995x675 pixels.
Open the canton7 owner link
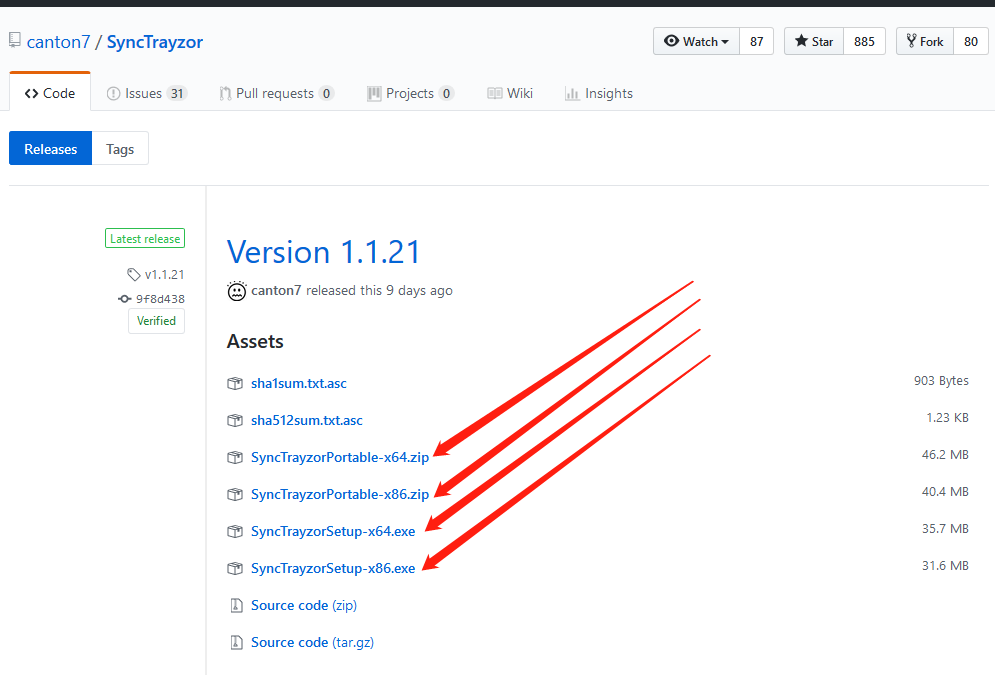(x=58, y=42)
